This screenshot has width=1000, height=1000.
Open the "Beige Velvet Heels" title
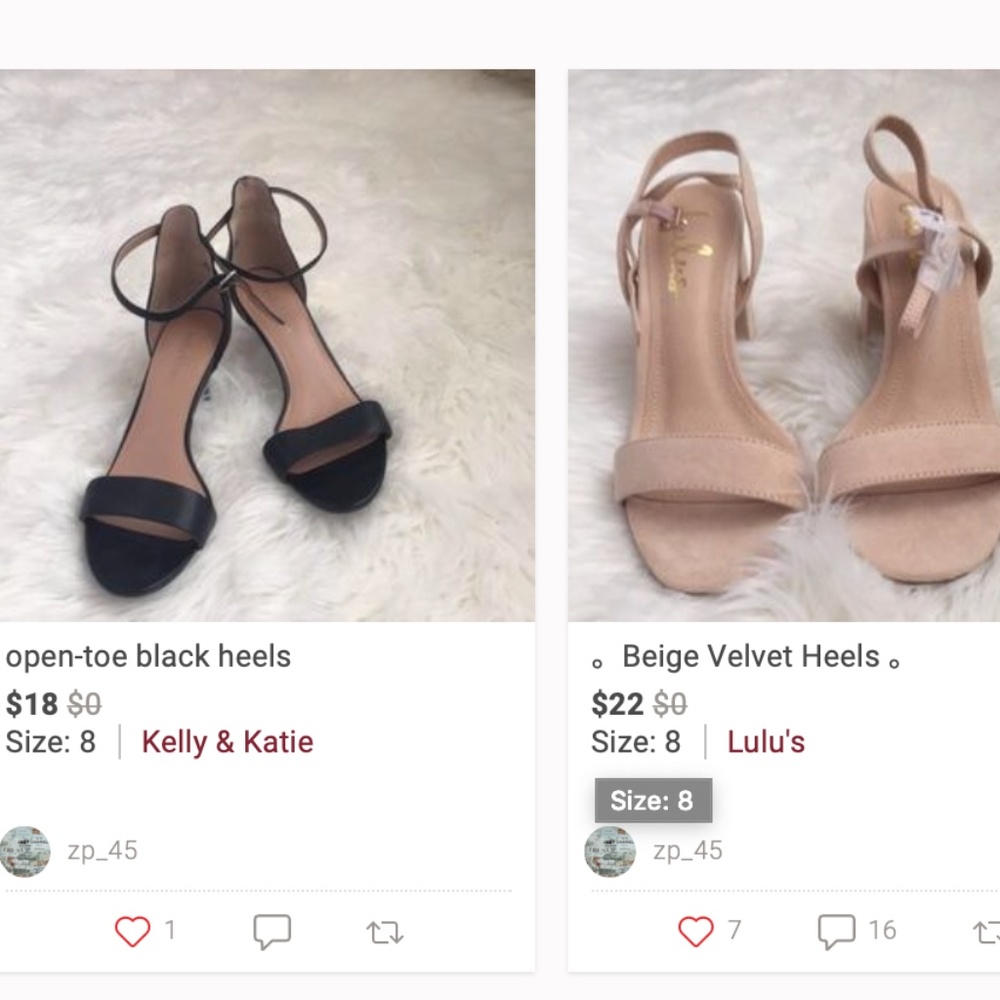[750, 657]
